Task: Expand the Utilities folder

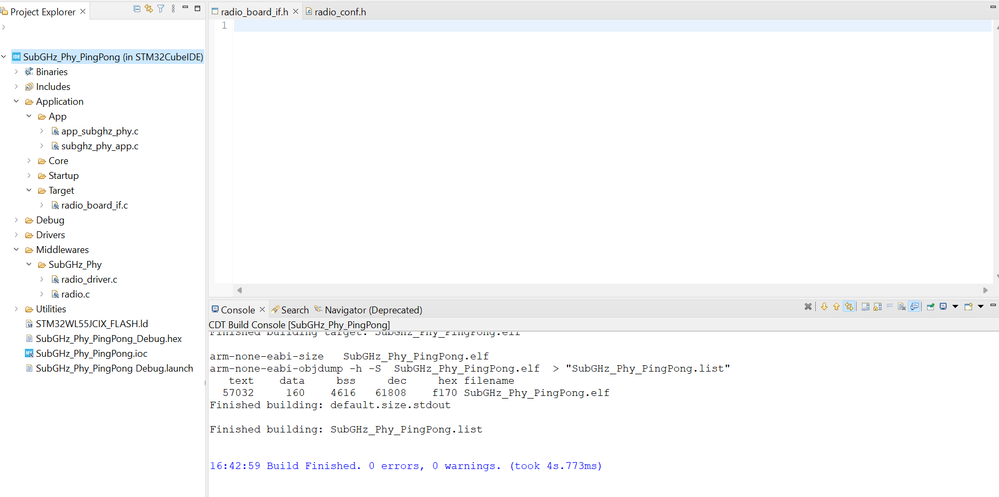Action: coord(17,309)
